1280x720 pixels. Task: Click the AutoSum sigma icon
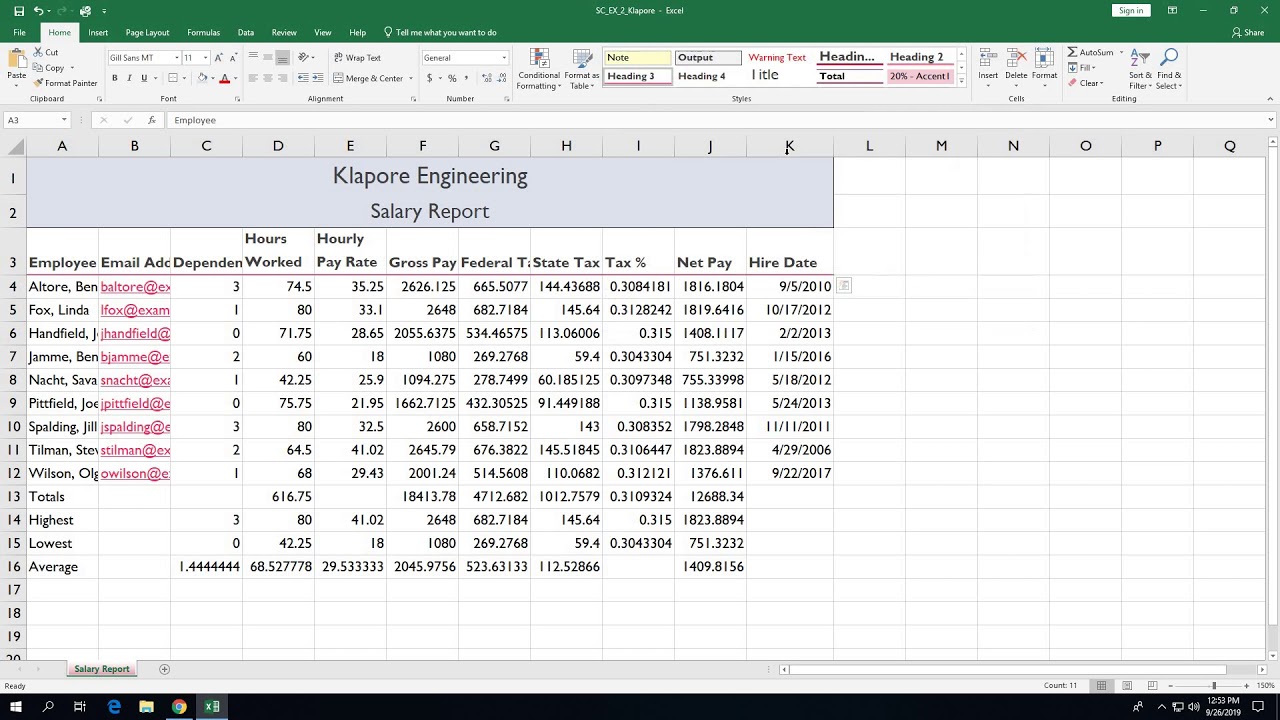[x=1072, y=52]
